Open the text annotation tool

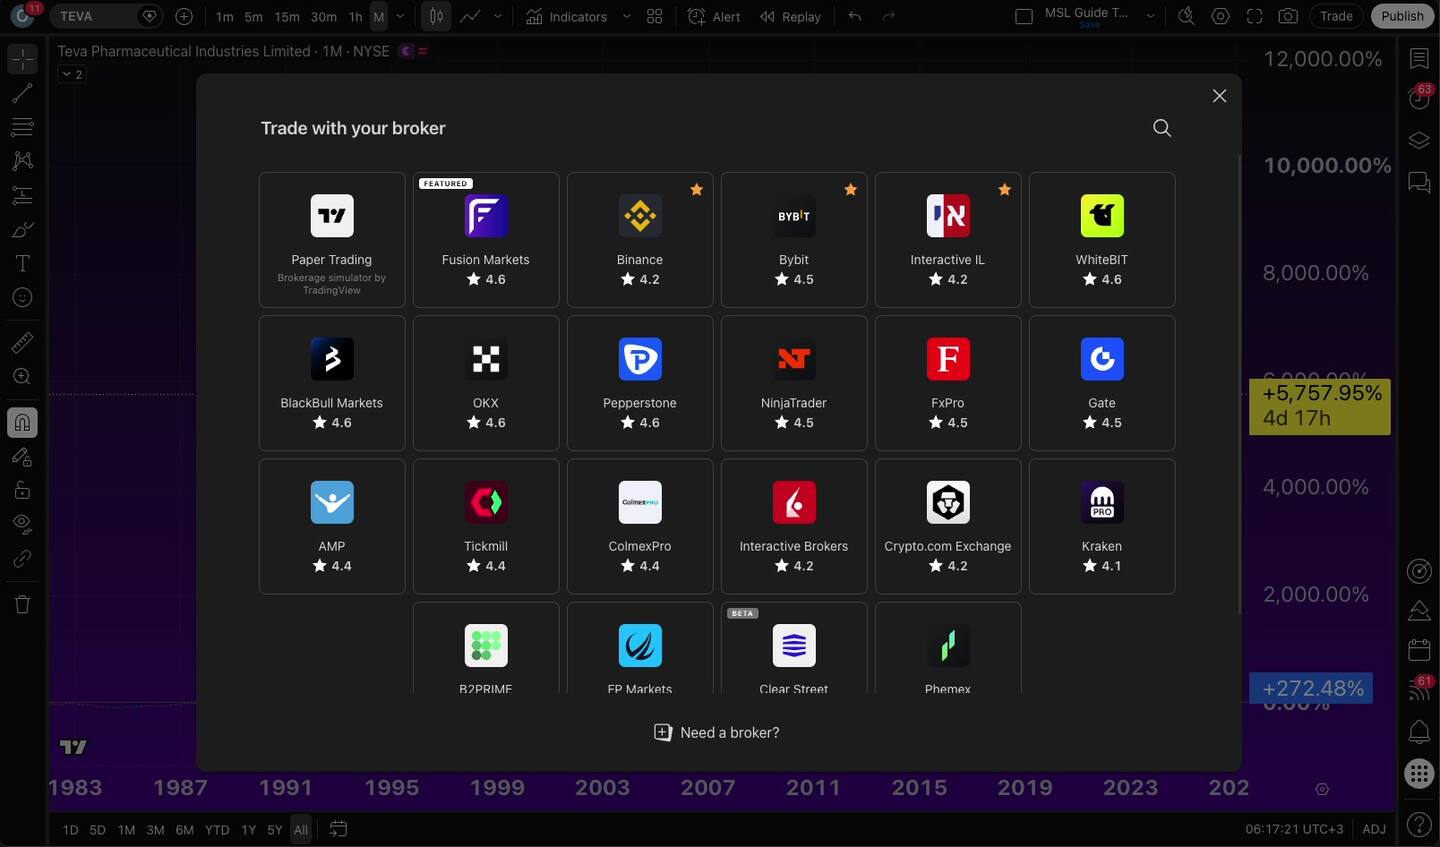[x=22, y=263]
